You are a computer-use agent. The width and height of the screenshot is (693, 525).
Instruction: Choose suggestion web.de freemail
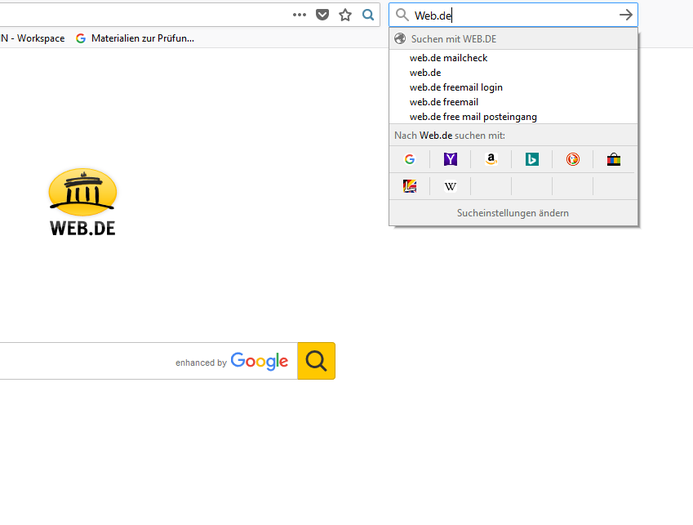click(514, 102)
